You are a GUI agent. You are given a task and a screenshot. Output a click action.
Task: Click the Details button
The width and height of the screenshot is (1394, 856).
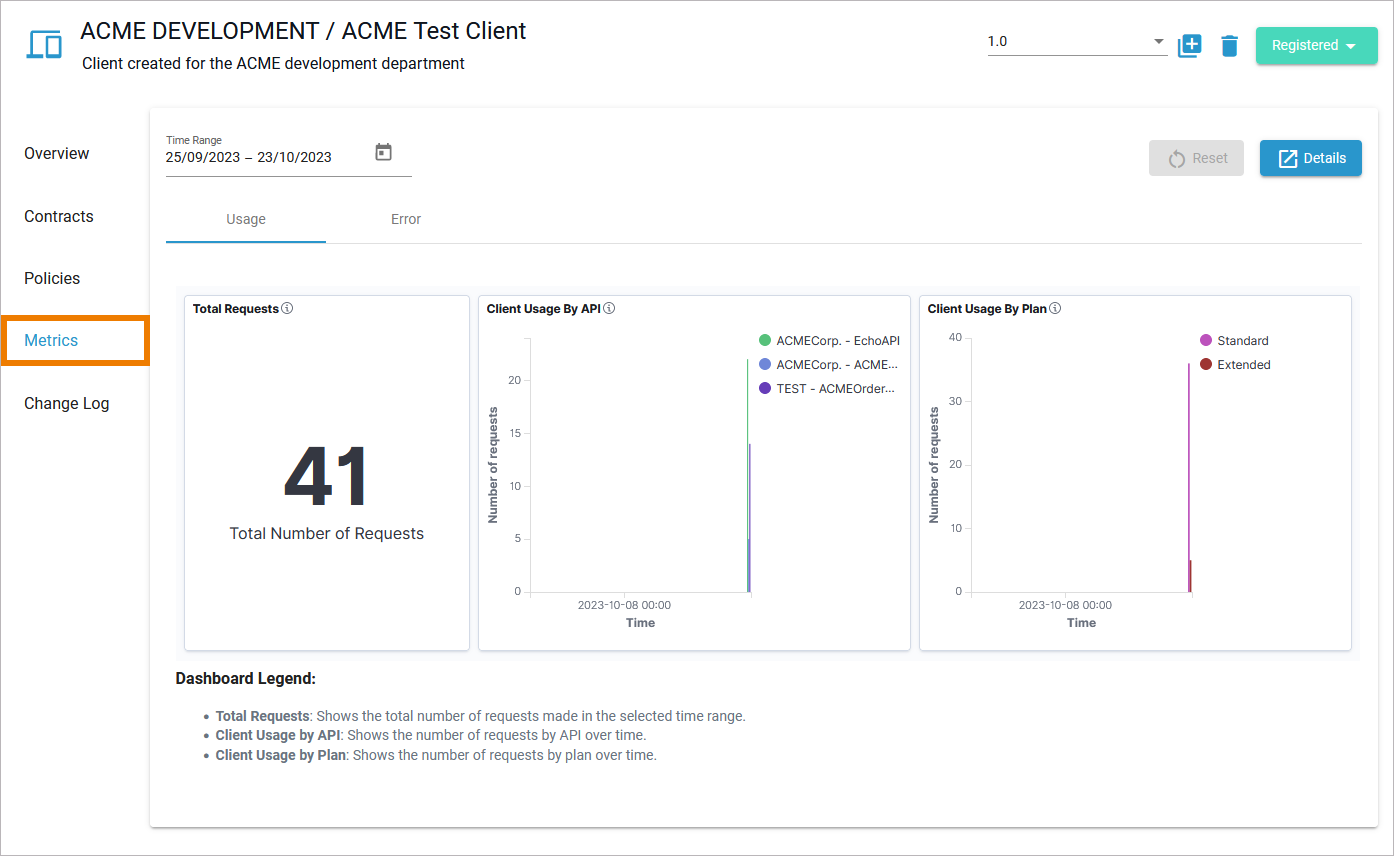click(x=1310, y=158)
